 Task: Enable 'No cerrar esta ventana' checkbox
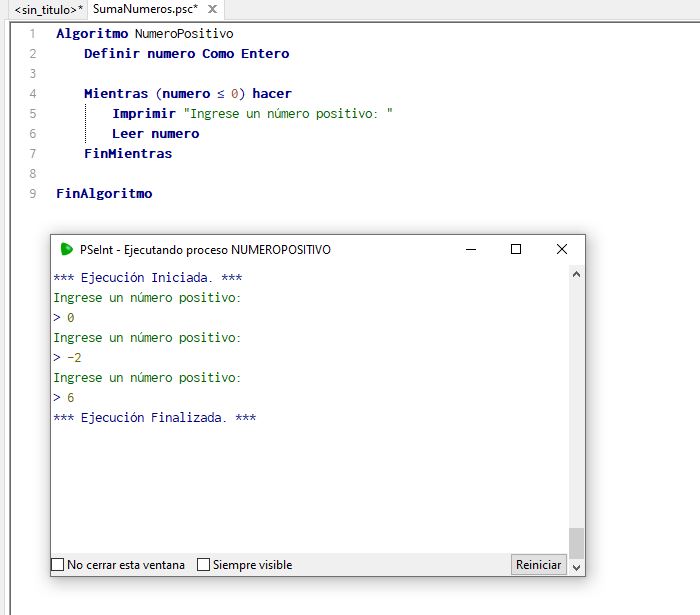click(58, 565)
